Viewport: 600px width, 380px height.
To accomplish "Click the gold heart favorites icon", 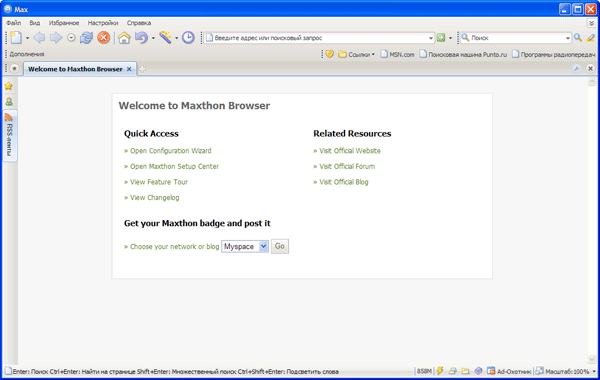I will click(x=329, y=54).
